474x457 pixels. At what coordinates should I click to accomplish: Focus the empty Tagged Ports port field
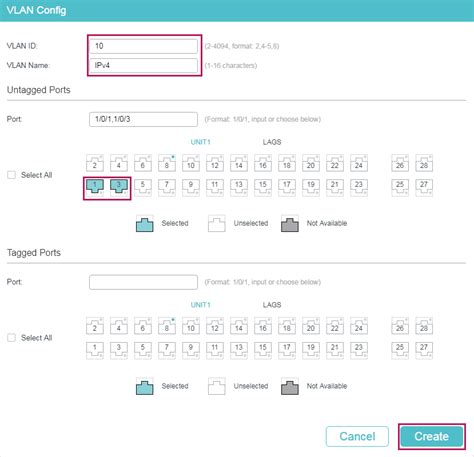click(x=143, y=282)
